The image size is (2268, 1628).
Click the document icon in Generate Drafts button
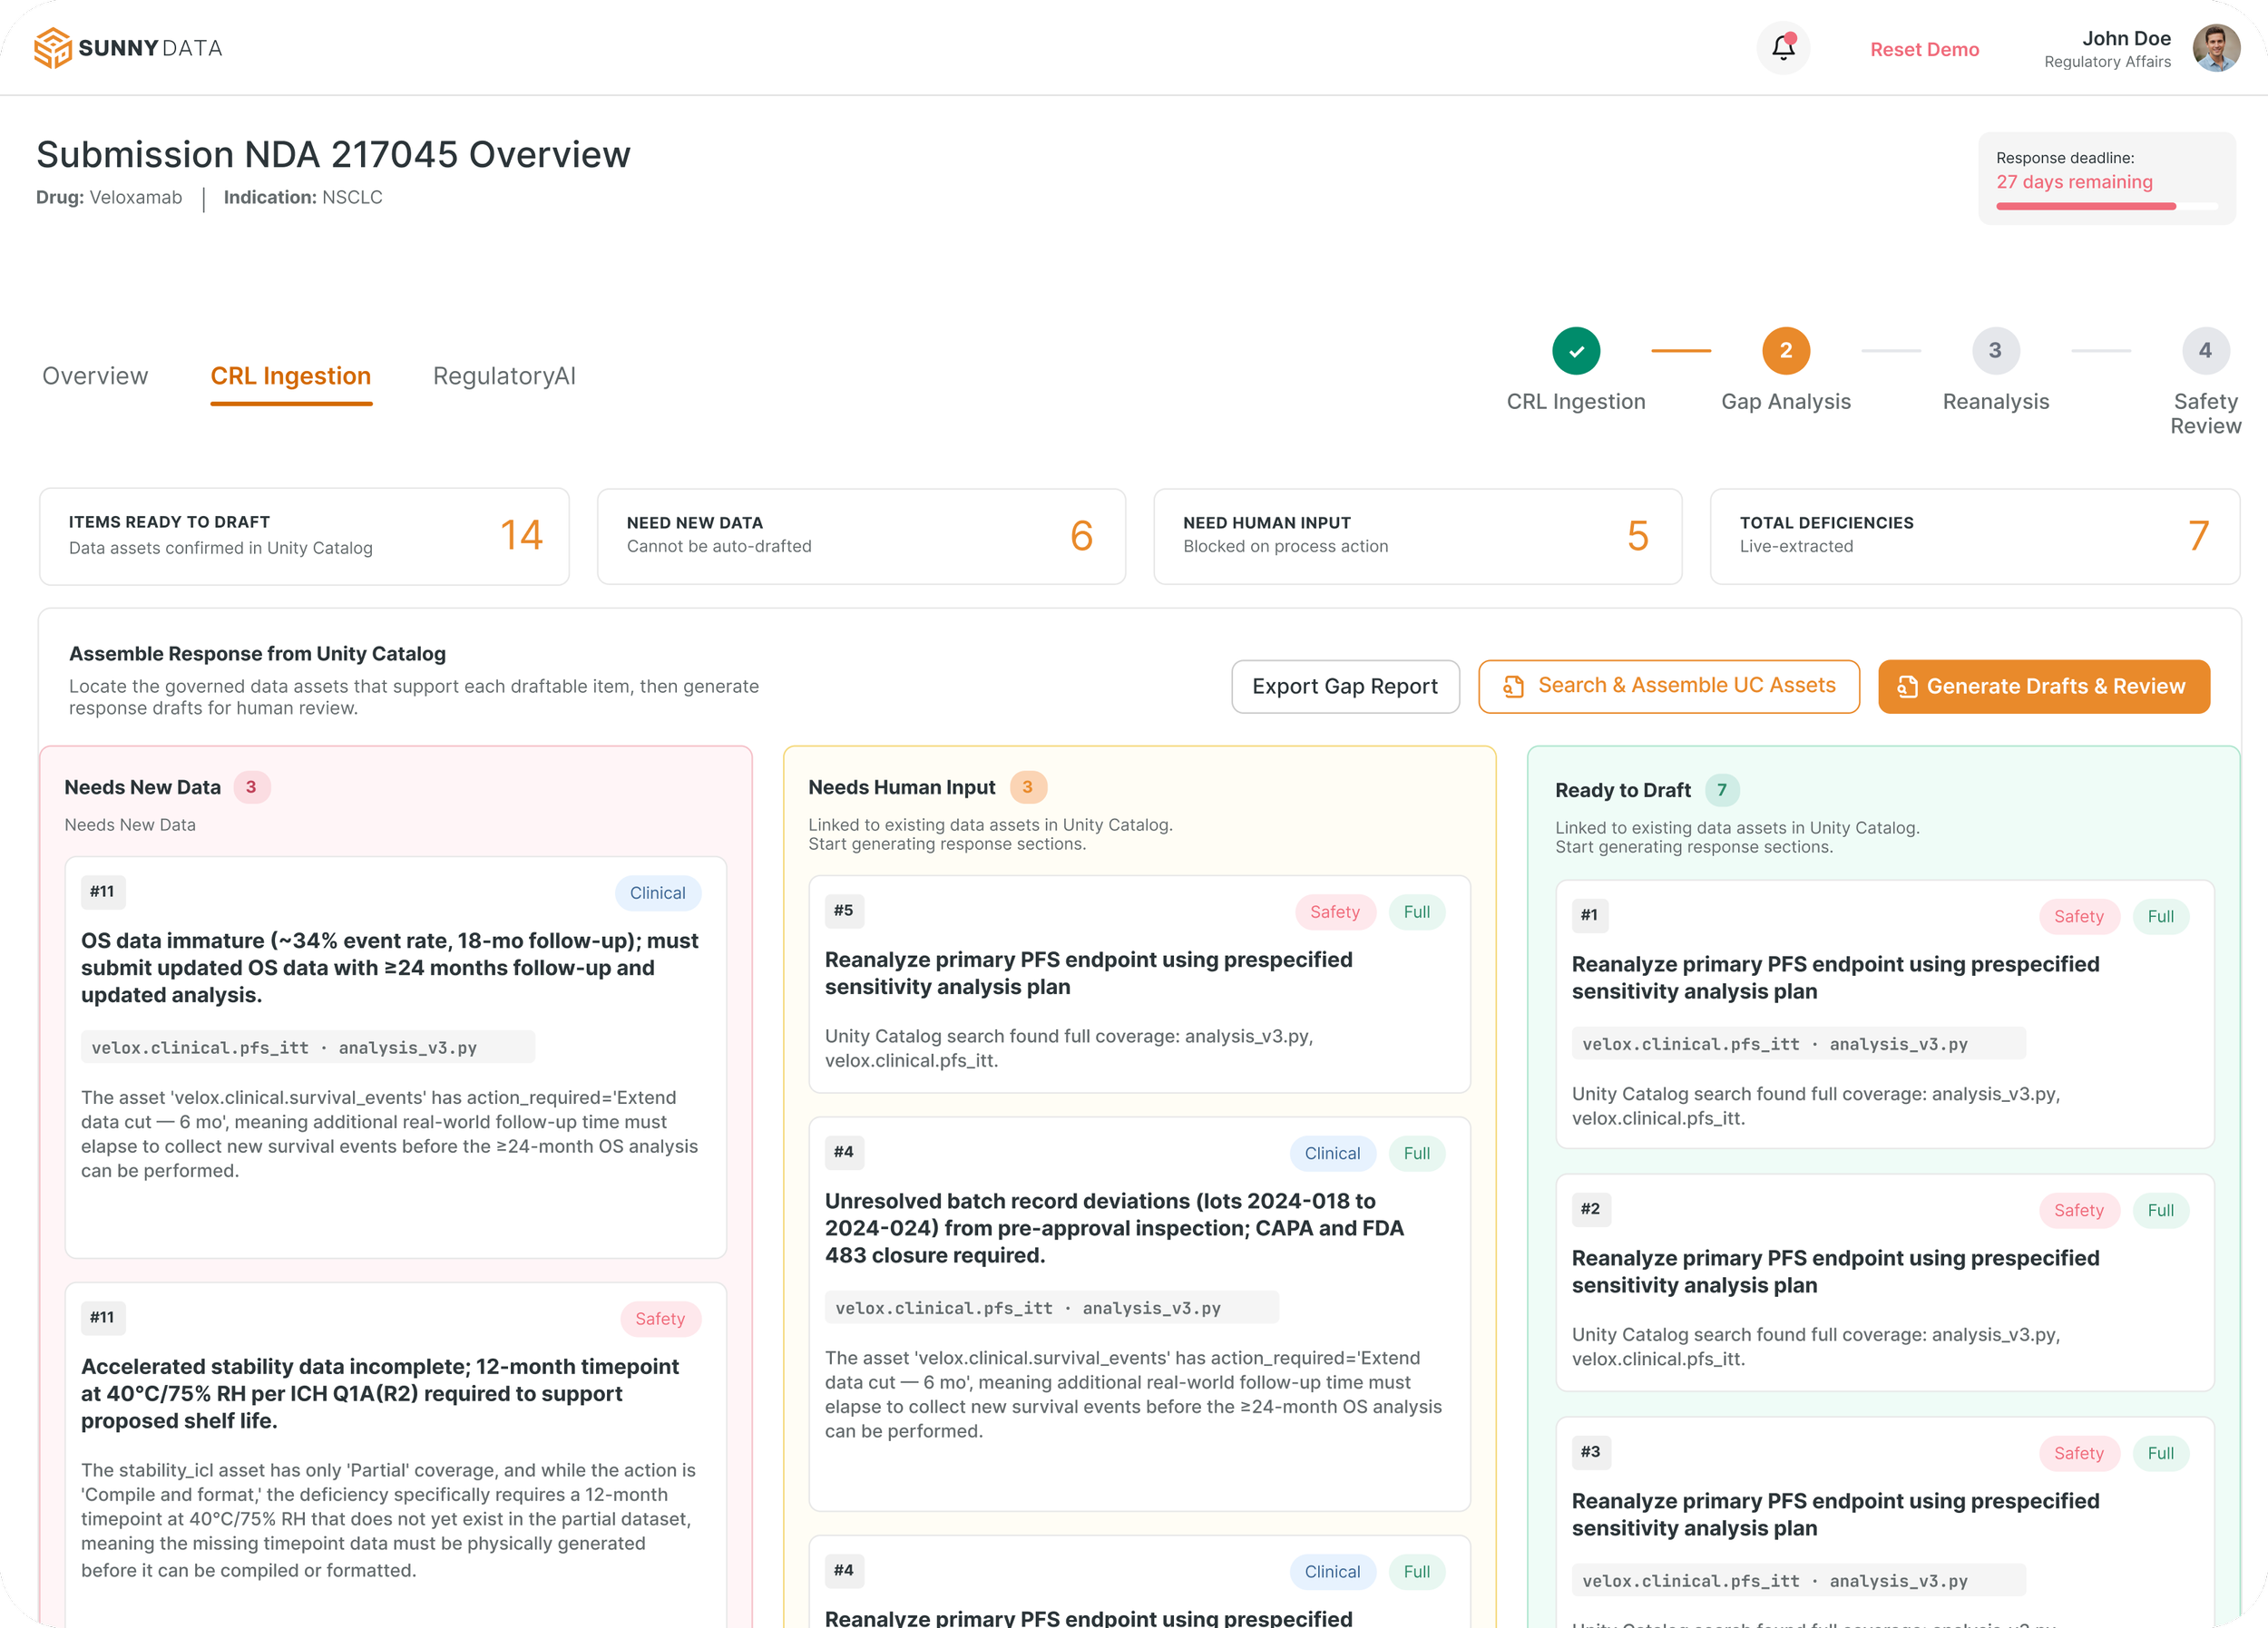click(1907, 687)
